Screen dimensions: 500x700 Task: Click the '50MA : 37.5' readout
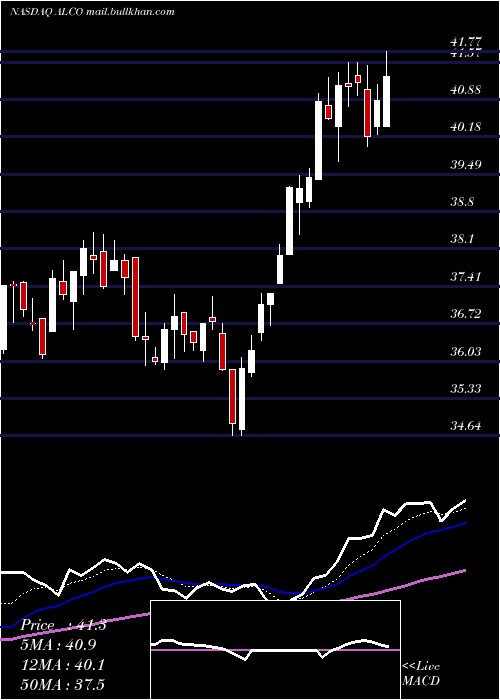coord(63,684)
